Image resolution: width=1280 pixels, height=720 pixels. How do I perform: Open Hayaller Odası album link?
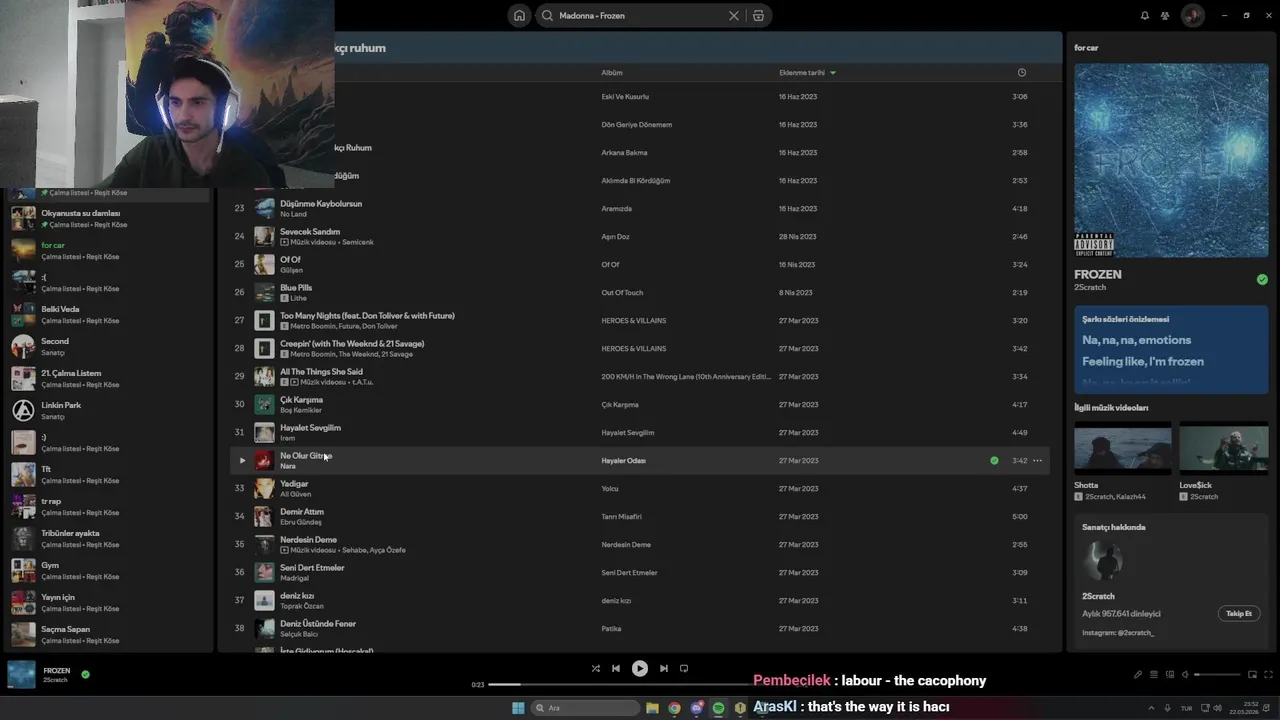pos(623,461)
